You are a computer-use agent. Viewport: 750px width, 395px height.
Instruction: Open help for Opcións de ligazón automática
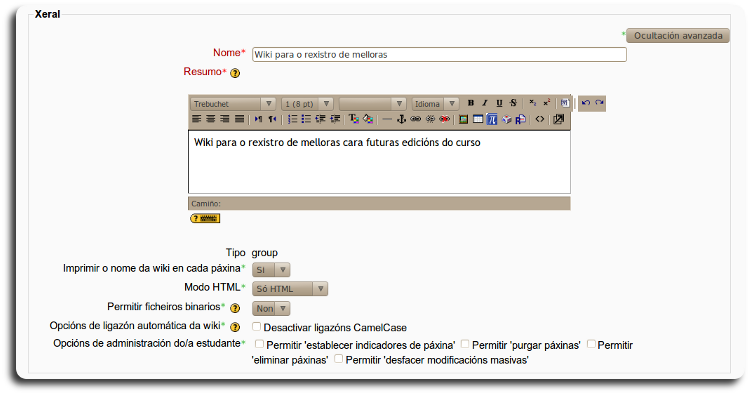235,327
